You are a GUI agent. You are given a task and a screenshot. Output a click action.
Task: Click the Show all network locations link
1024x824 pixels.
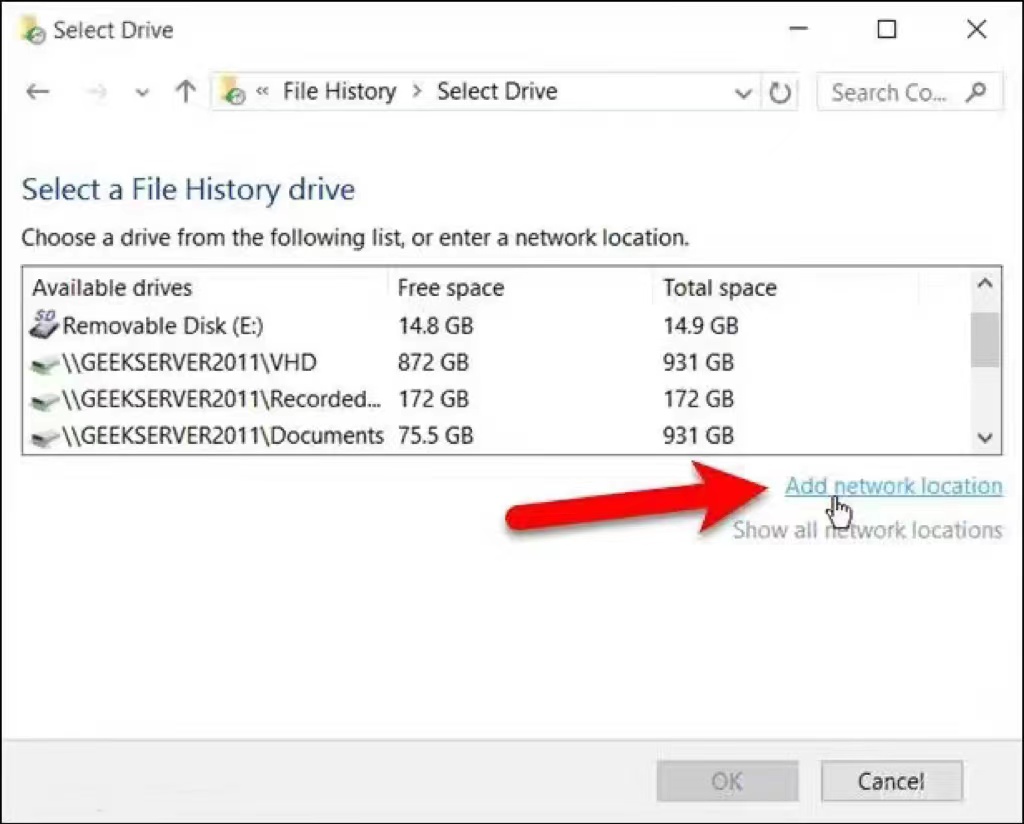point(867,530)
